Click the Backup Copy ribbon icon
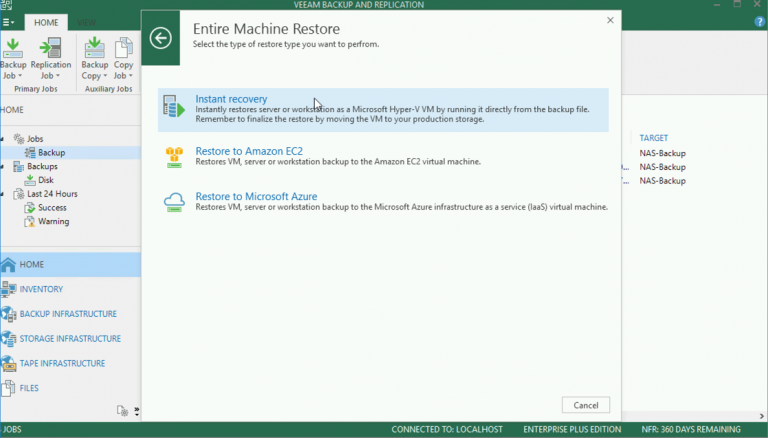The image size is (768, 438). (x=94, y=49)
